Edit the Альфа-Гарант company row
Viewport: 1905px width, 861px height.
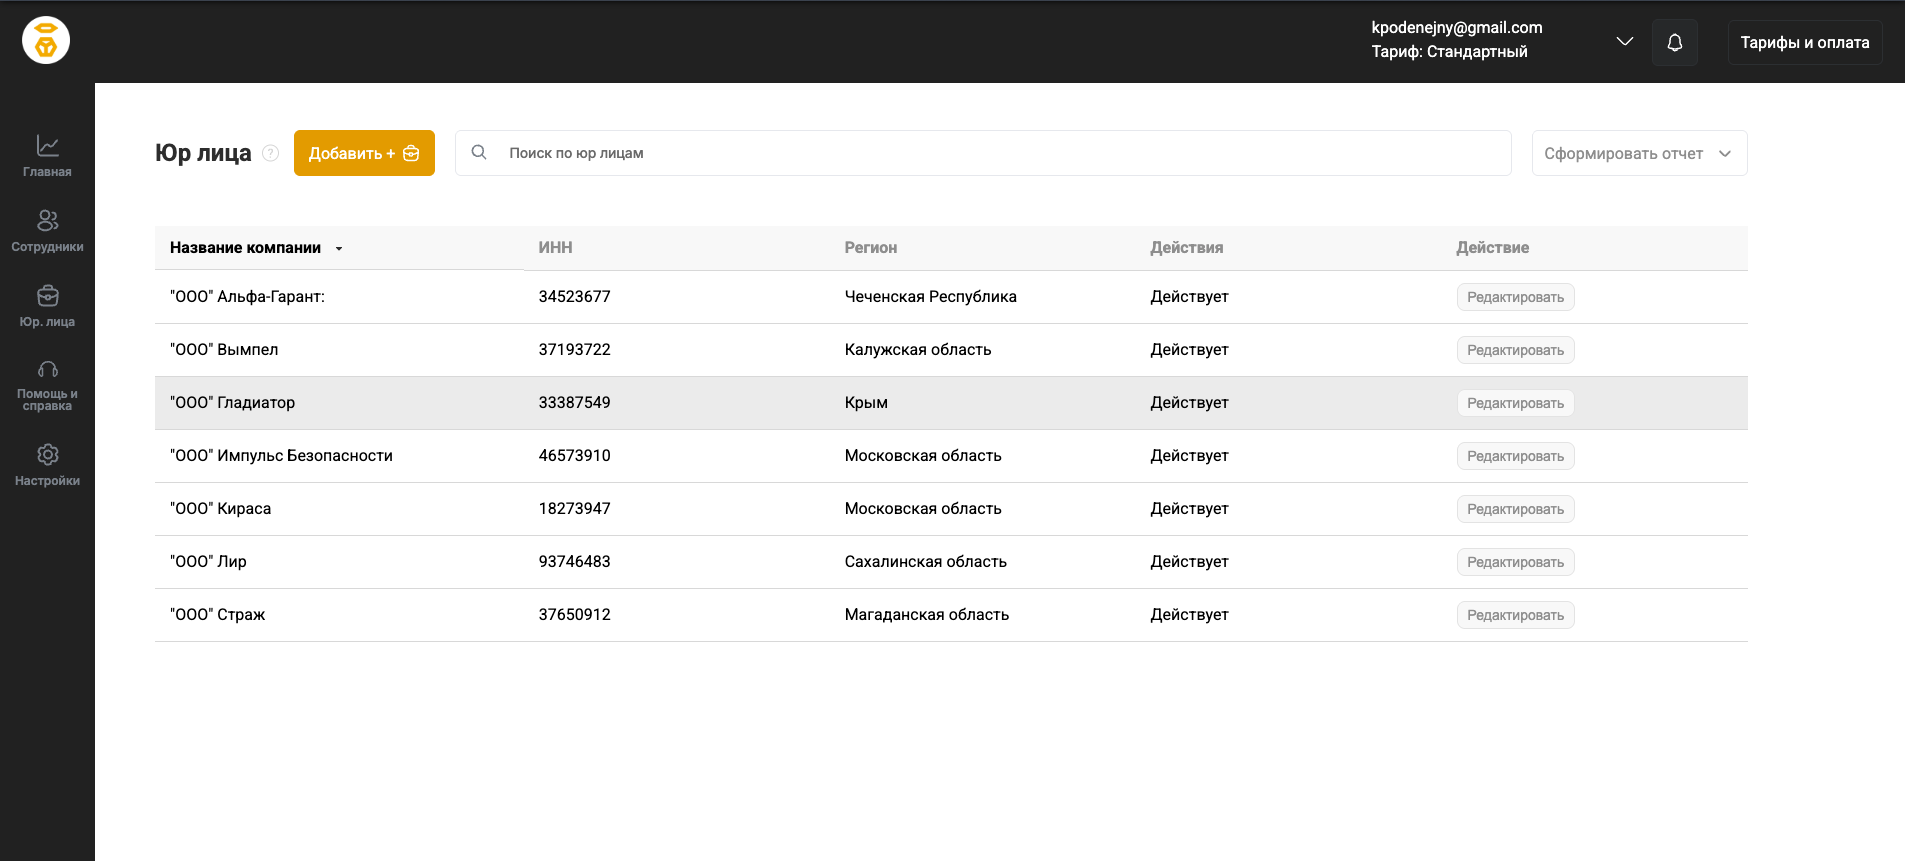[1515, 297]
